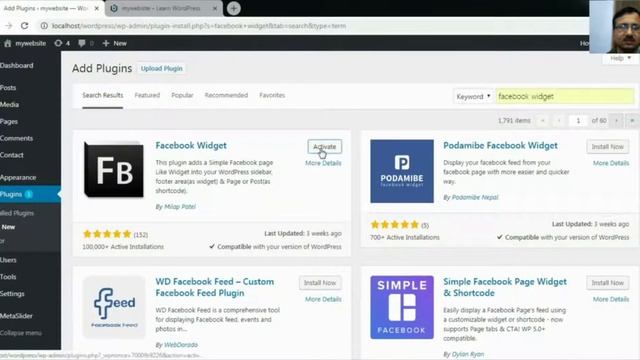640x360 pixels.
Task: Click author link Podamibe Nepal
Action: 475,198
